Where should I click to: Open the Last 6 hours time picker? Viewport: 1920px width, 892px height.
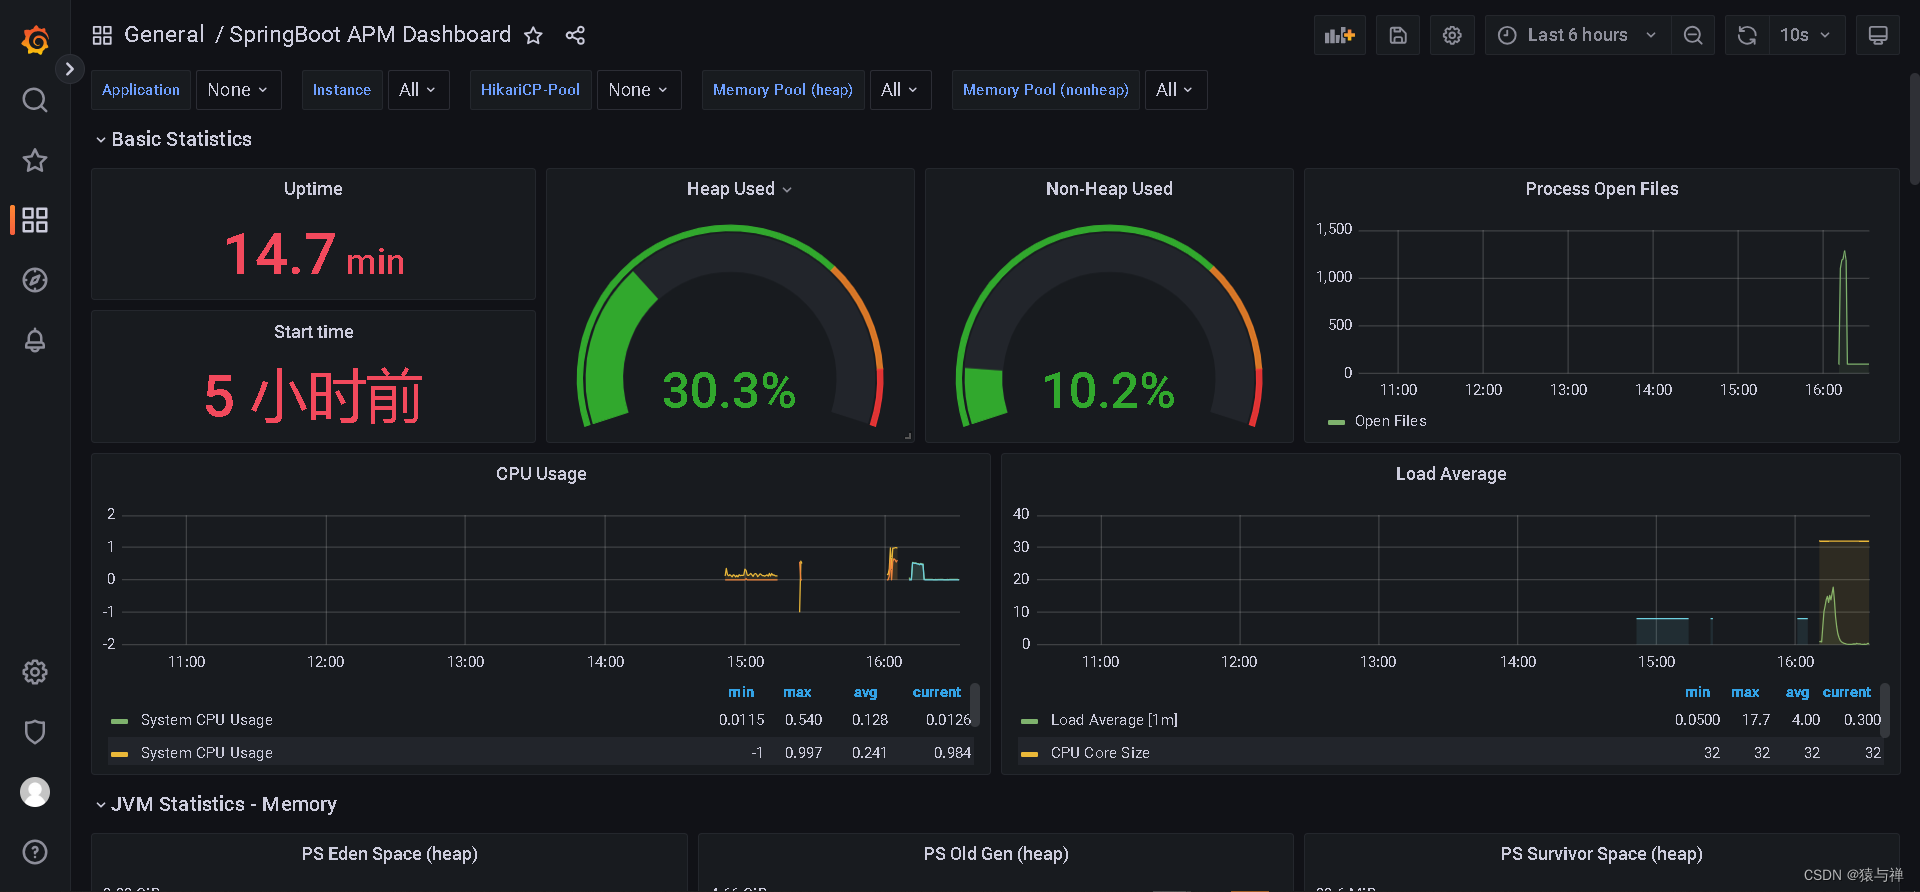[x=1577, y=35]
